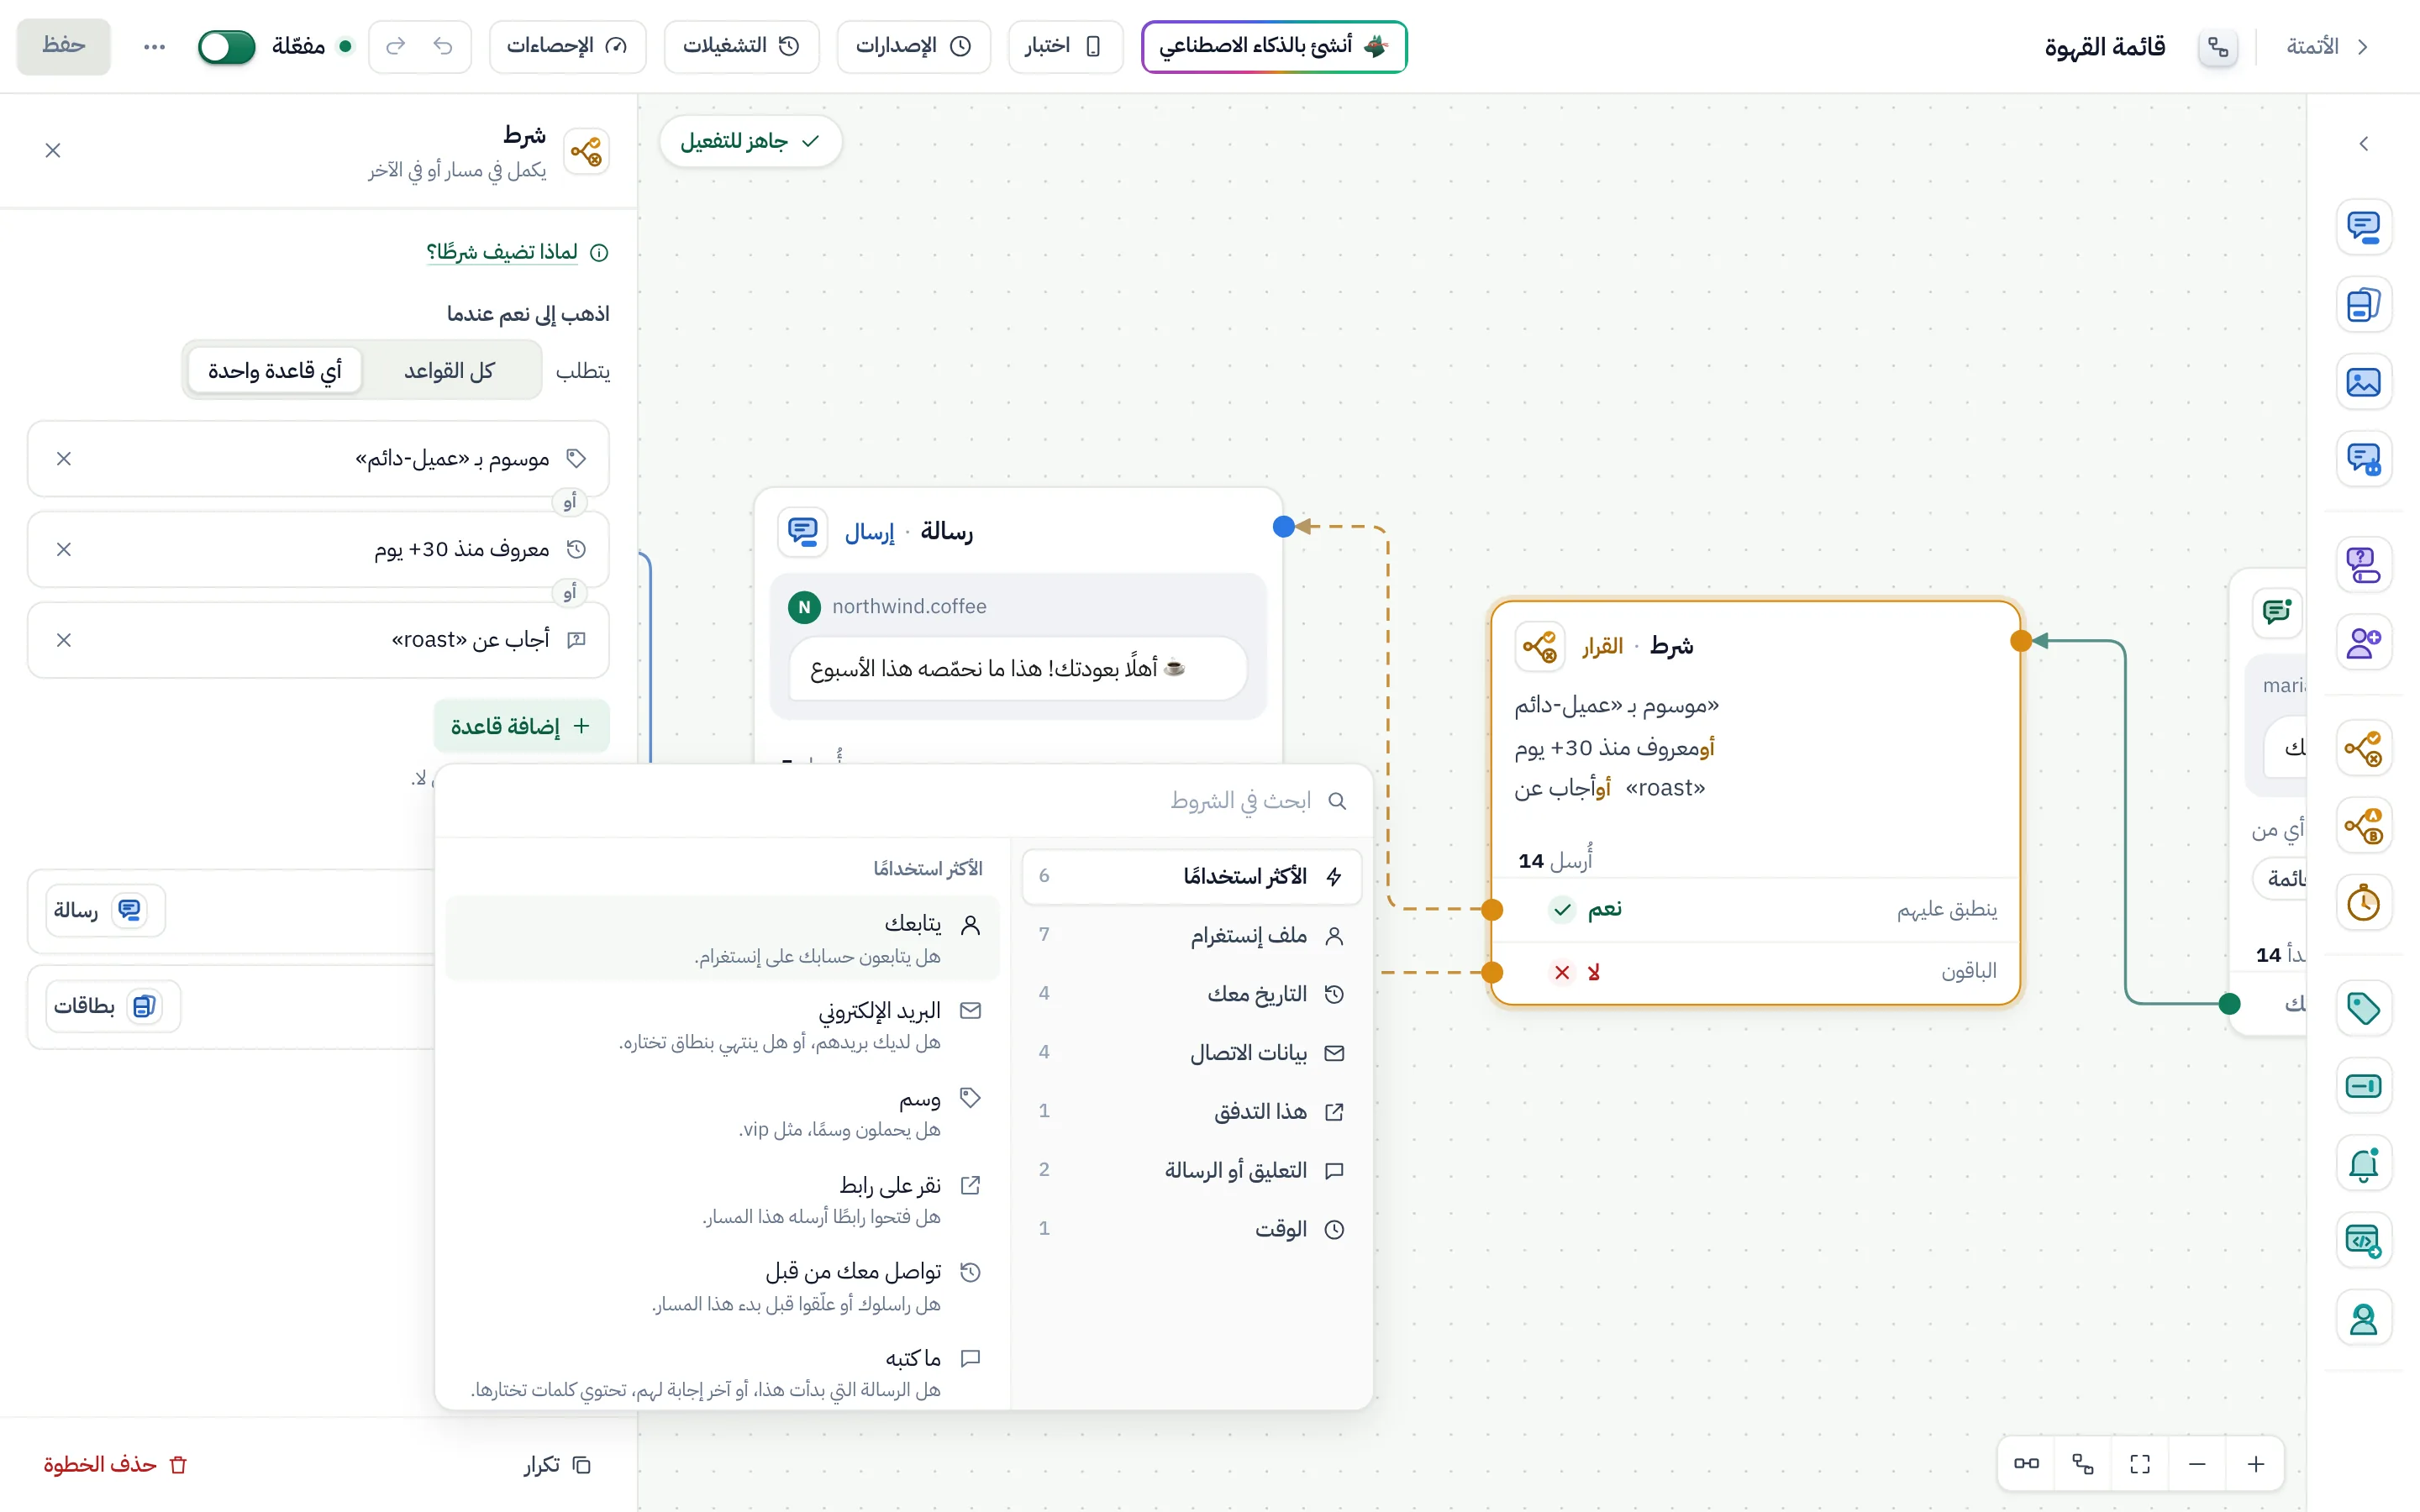Zoom out on the canvas
Viewport: 2420px width, 1512px height.
pyautogui.click(x=2197, y=1464)
